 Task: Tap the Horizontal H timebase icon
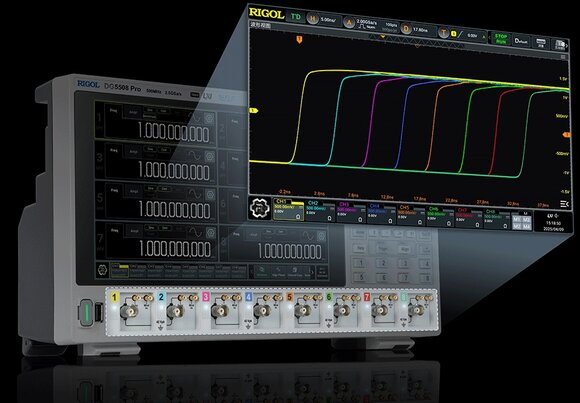point(313,18)
